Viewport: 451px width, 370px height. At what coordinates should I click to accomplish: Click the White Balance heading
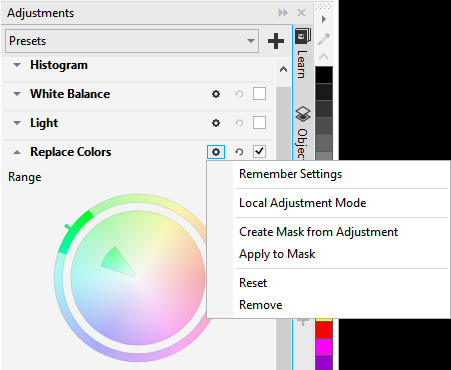[70, 94]
